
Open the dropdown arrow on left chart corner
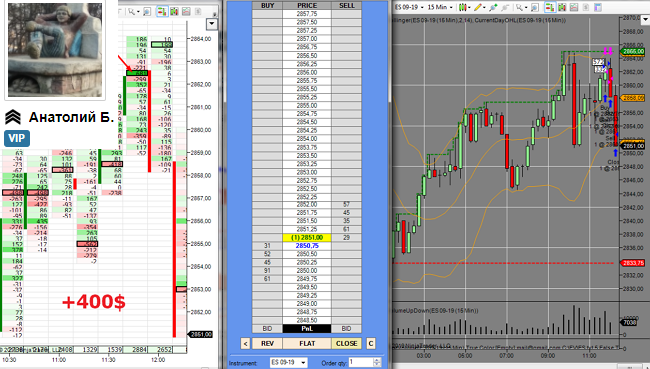pos(212,24)
